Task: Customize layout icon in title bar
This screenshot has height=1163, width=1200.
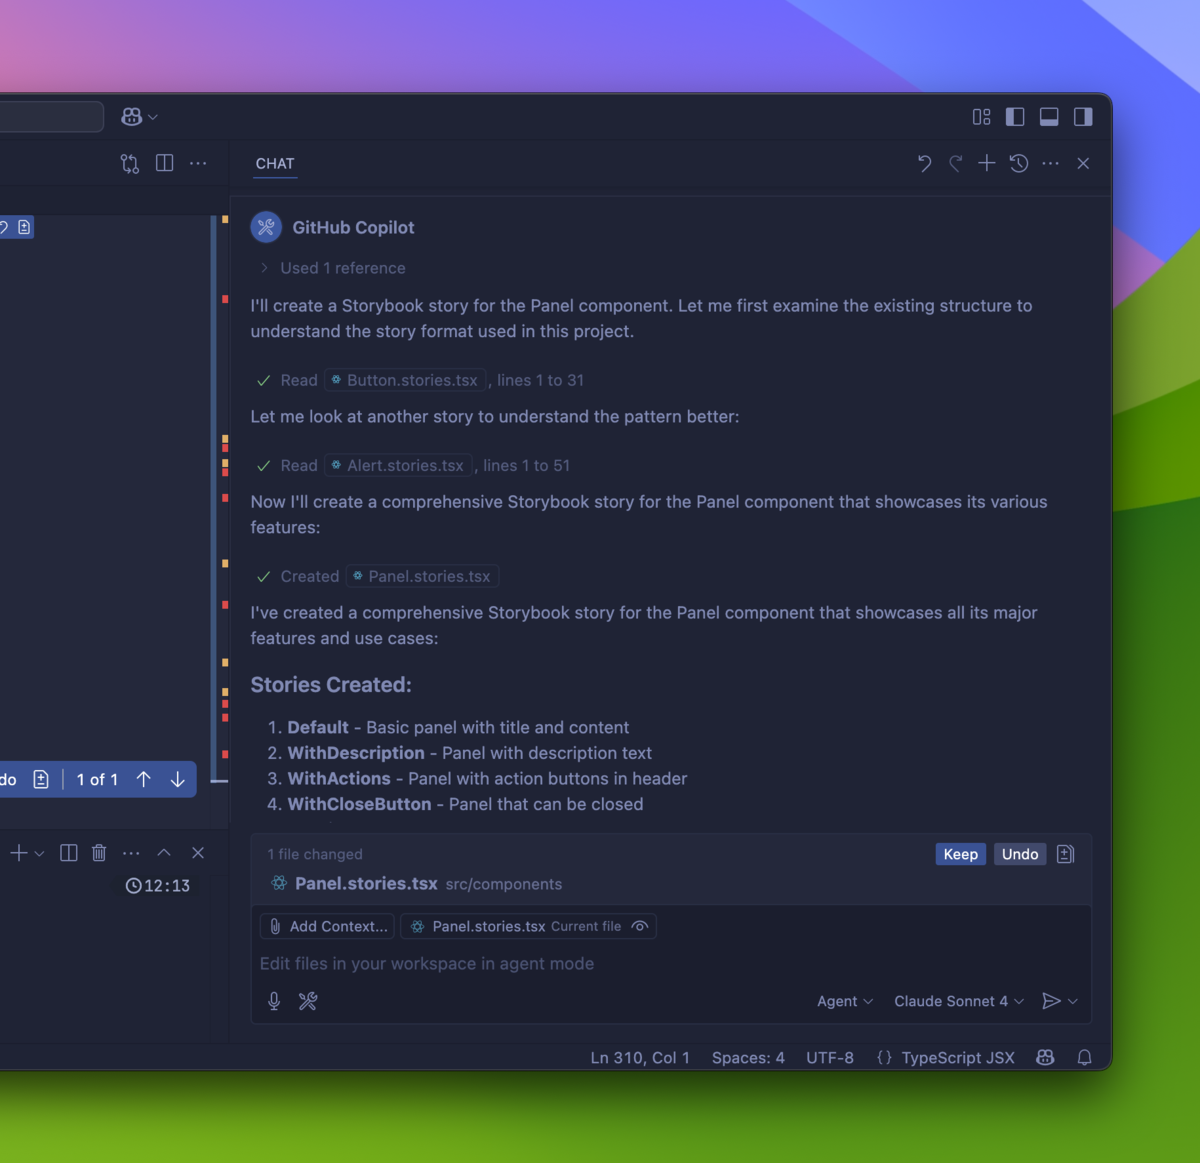Action: pos(981,117)
